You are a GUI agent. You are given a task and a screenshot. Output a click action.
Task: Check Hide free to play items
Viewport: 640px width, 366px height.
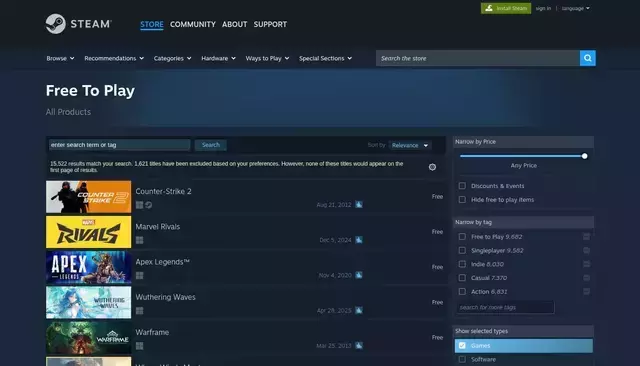[462, 200]
